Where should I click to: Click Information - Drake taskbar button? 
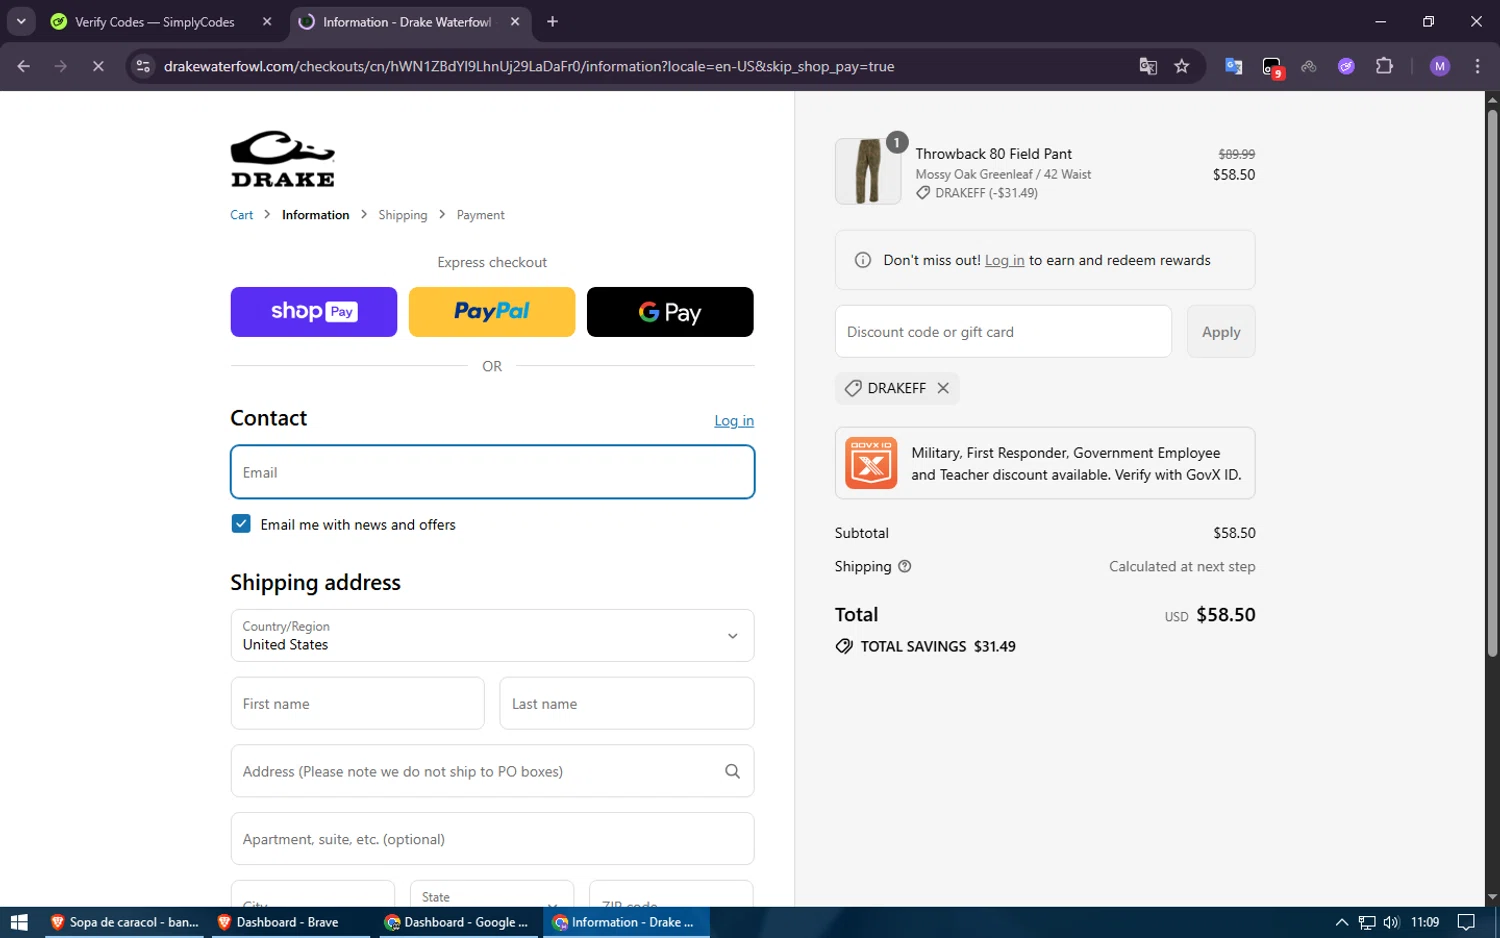[x=626, y=922]
